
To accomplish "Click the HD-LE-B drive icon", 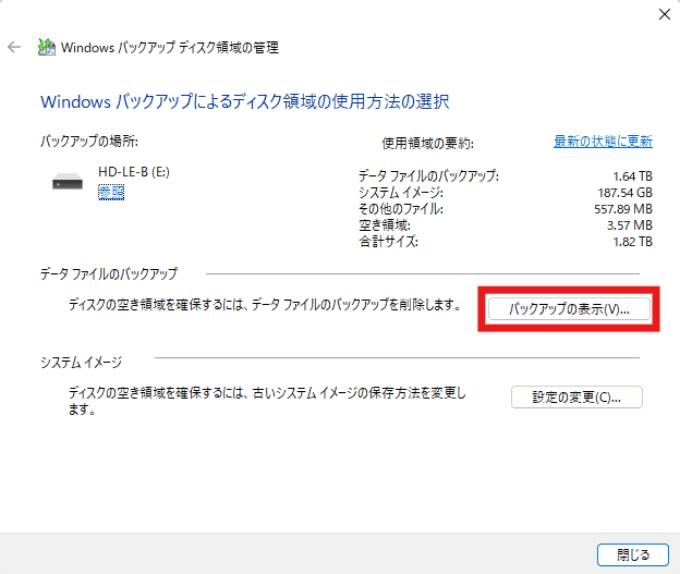I will (67, 182).
